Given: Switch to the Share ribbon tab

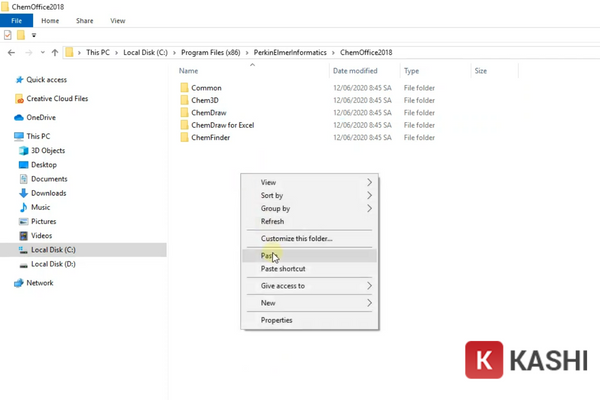Looking at the screenshot, I should [x=83, y=20].
